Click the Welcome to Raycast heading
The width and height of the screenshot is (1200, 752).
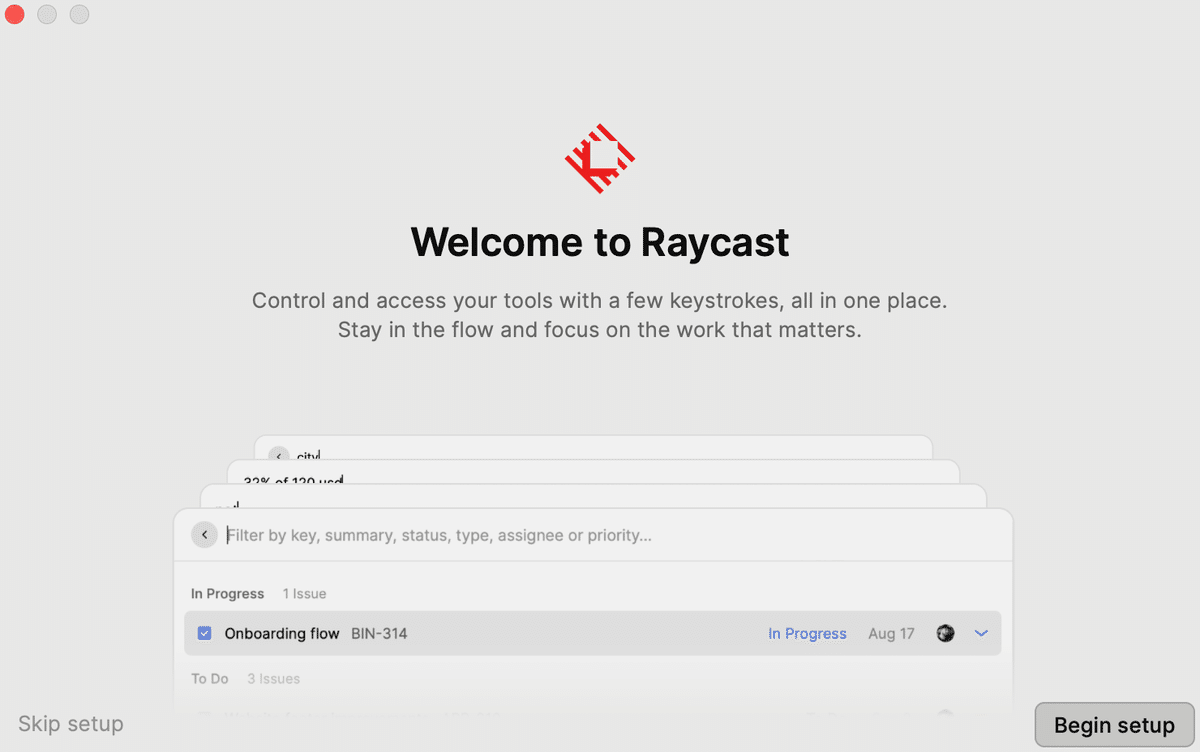click(600, 242)
